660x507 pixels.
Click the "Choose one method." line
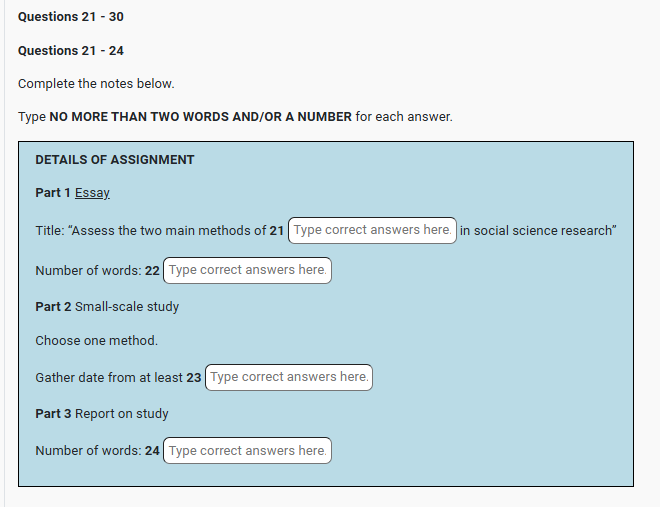(x=96, y=341)
